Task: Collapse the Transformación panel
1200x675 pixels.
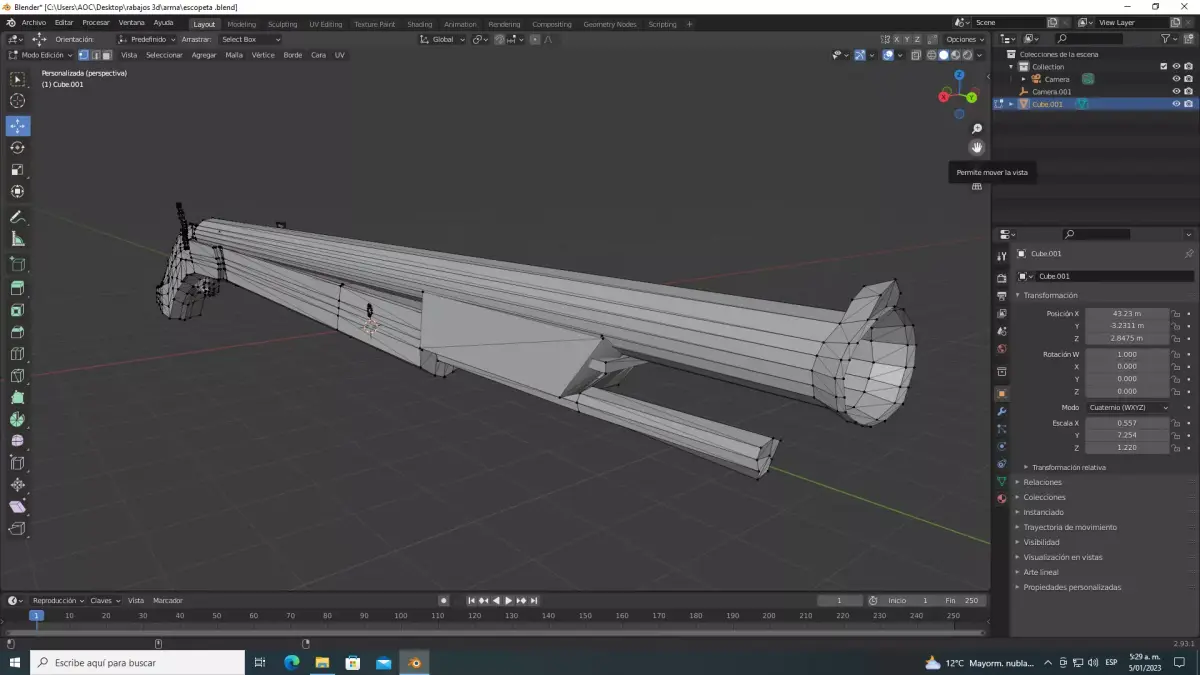Action: (x=1050, y=295)
